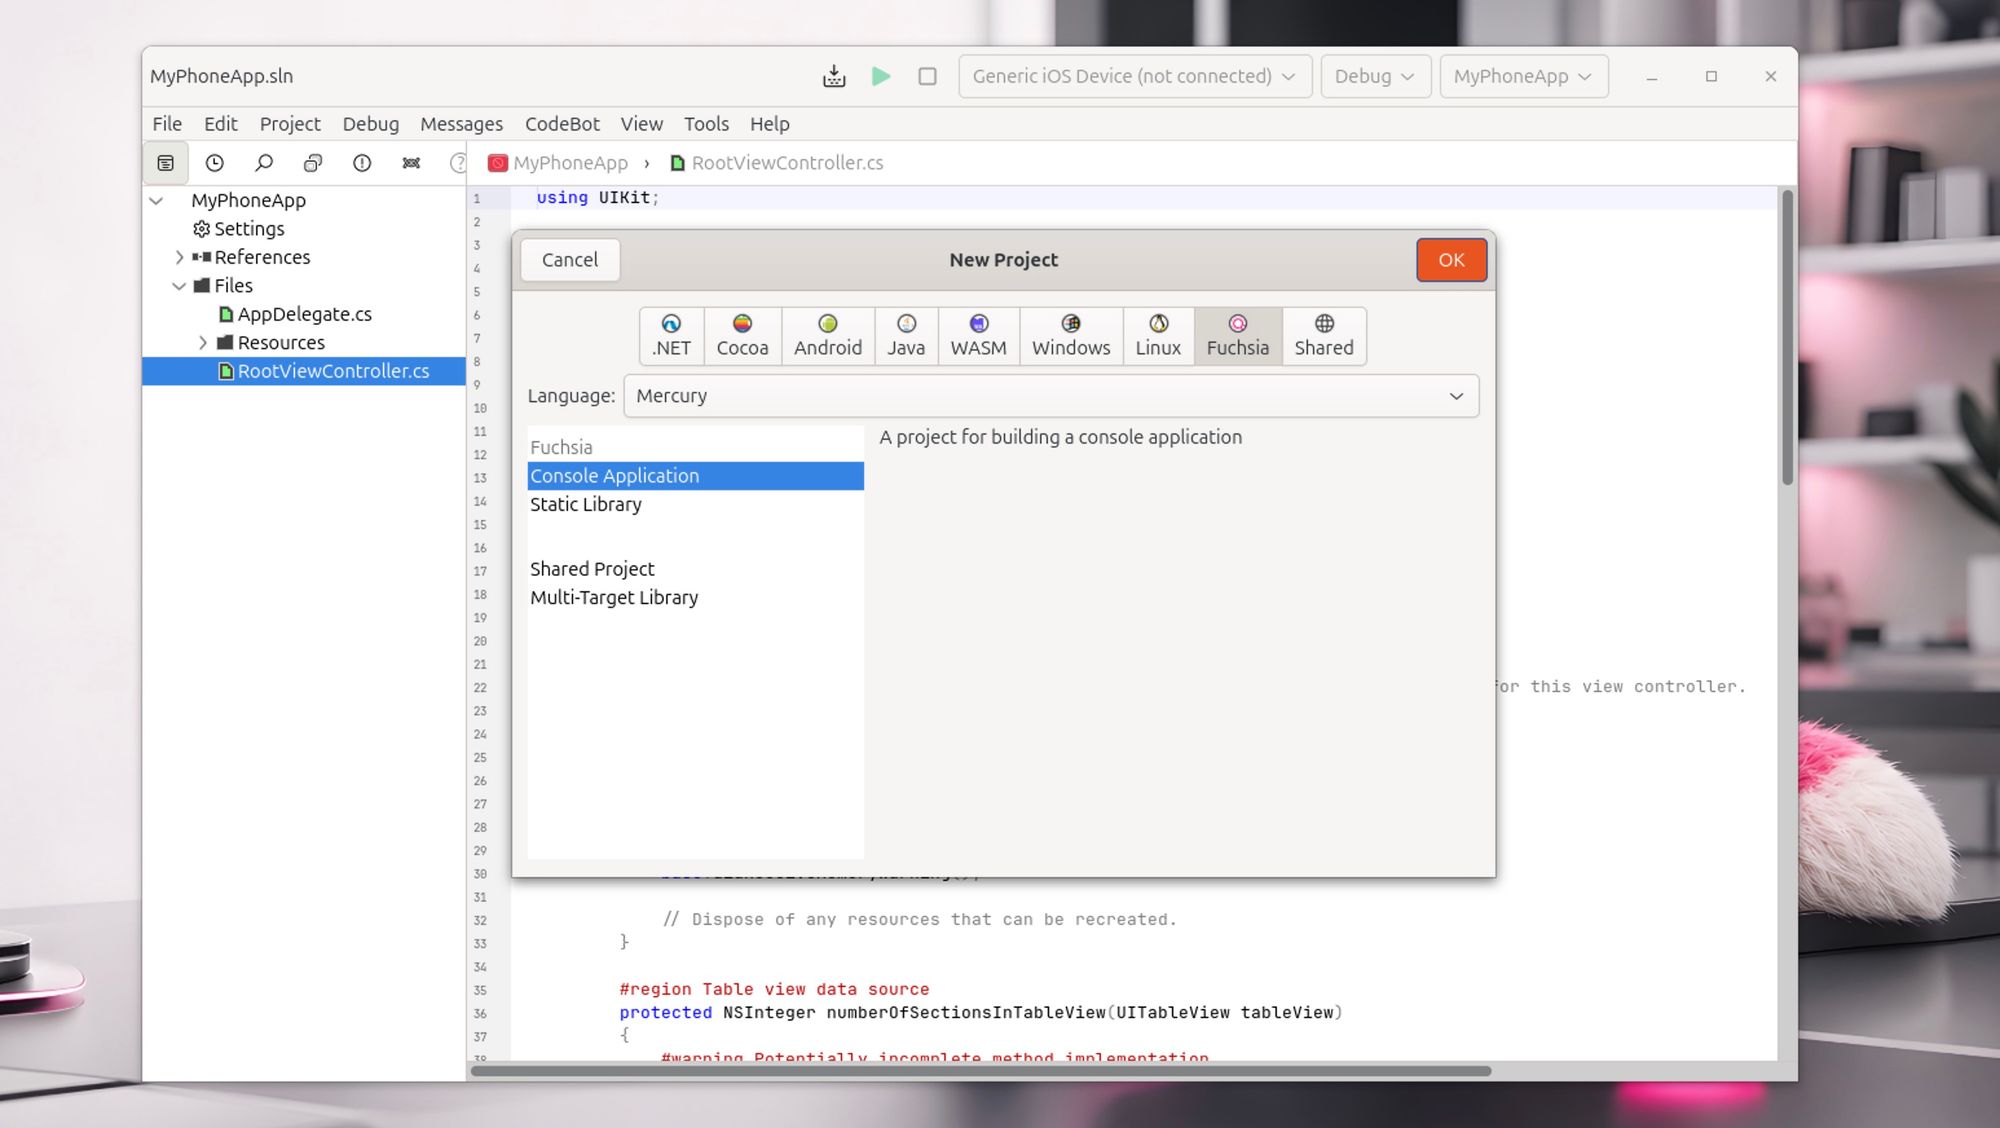Open the Tools menu

click(706, 124)
